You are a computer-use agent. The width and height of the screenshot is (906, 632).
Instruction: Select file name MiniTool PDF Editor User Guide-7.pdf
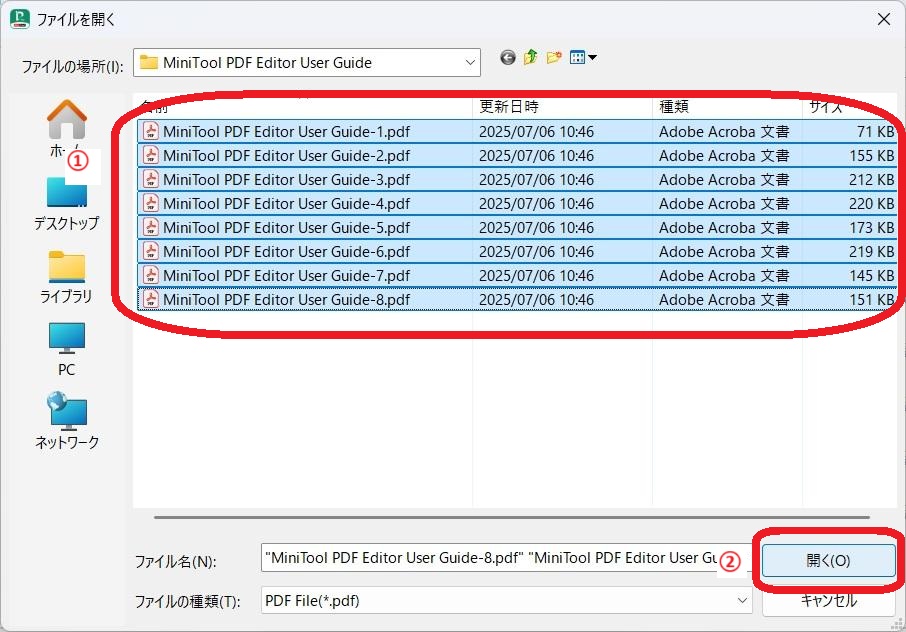287,276
